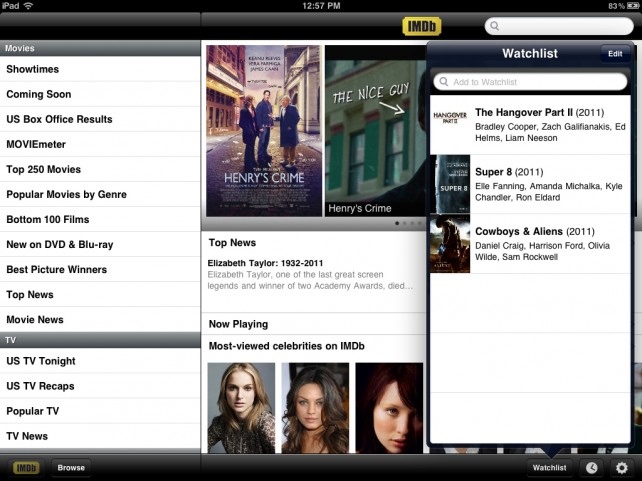642x481 pixels.
Task: Tap Elizabeth Taylor news summary text
Action: (310, 280)
